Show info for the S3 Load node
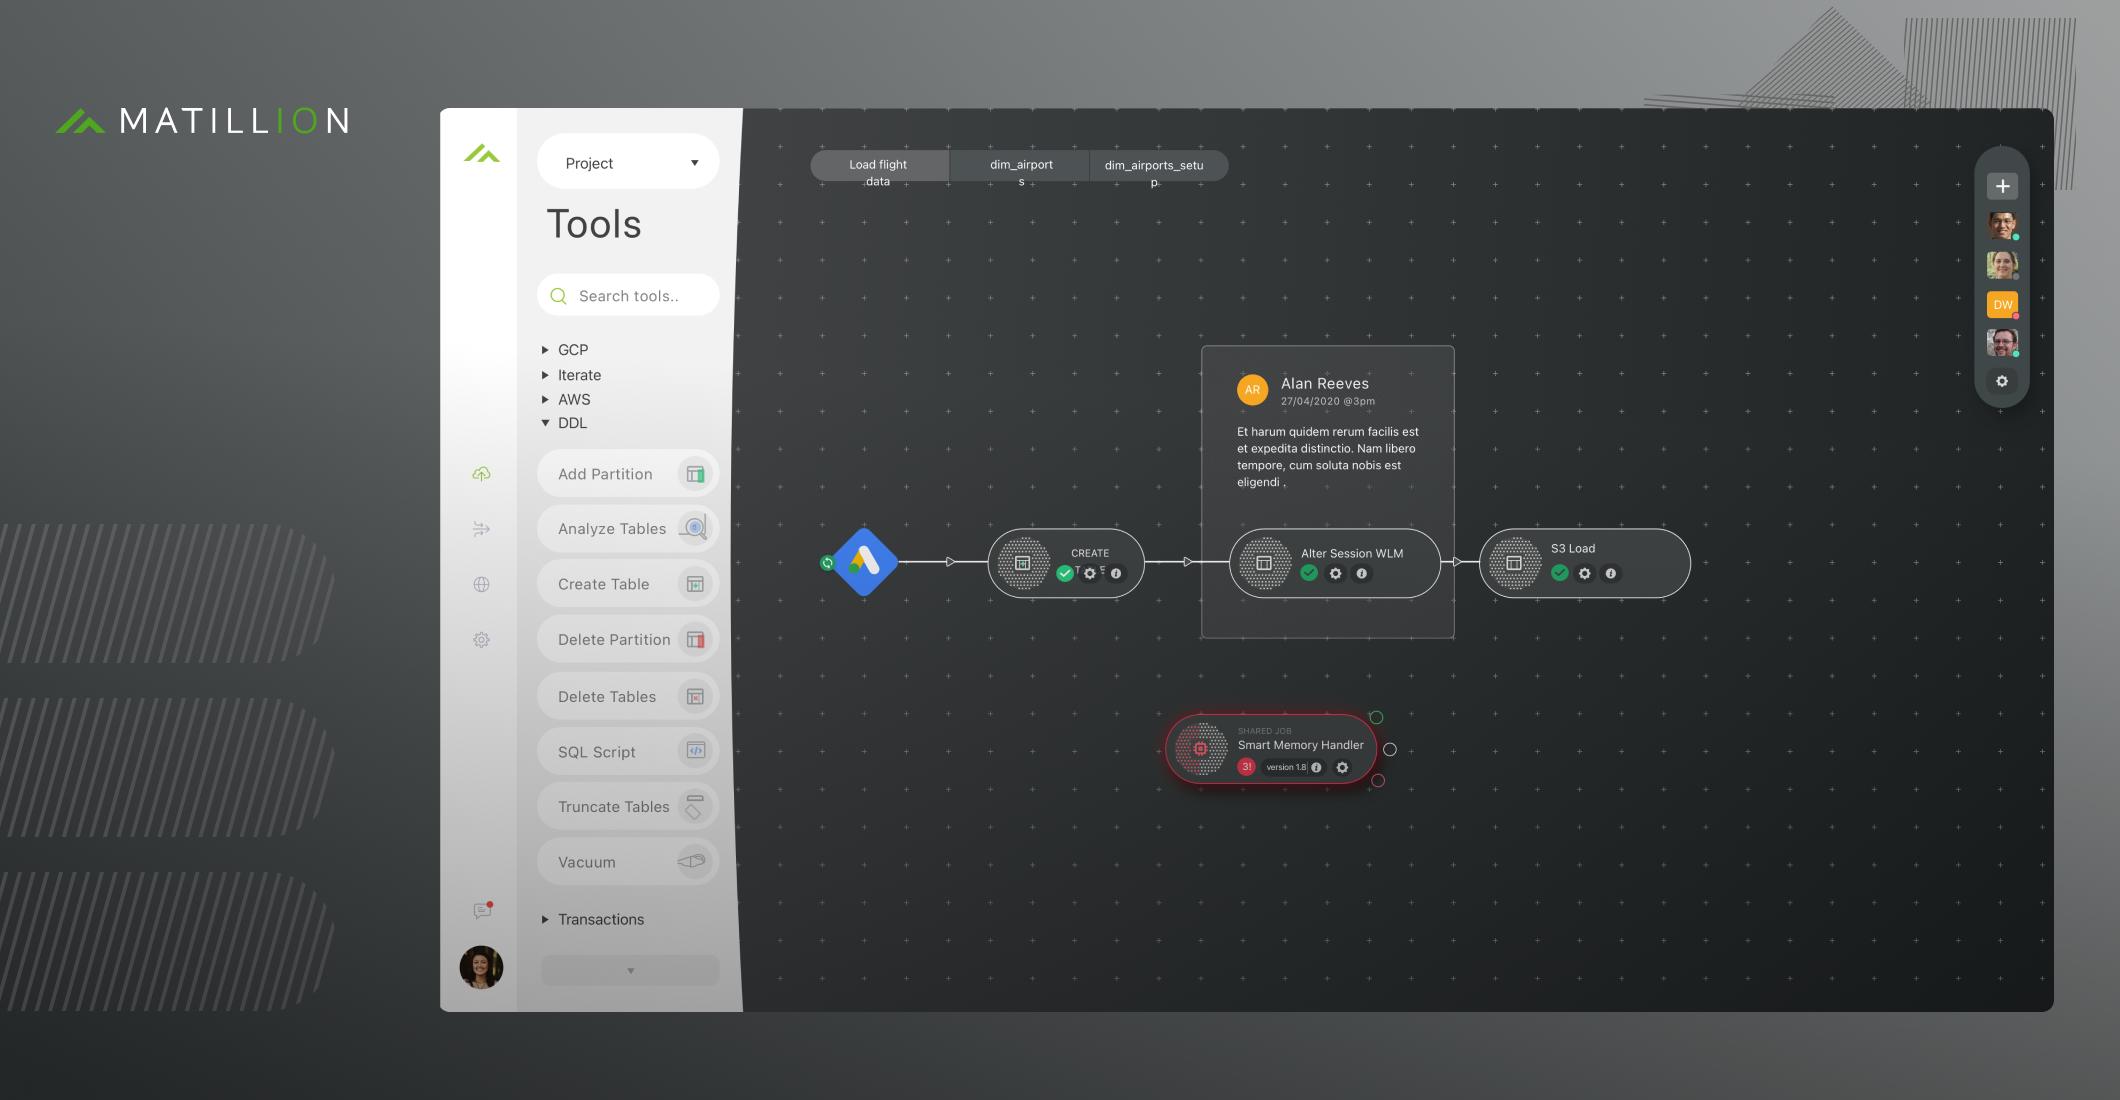 (x=1611, y=573)
